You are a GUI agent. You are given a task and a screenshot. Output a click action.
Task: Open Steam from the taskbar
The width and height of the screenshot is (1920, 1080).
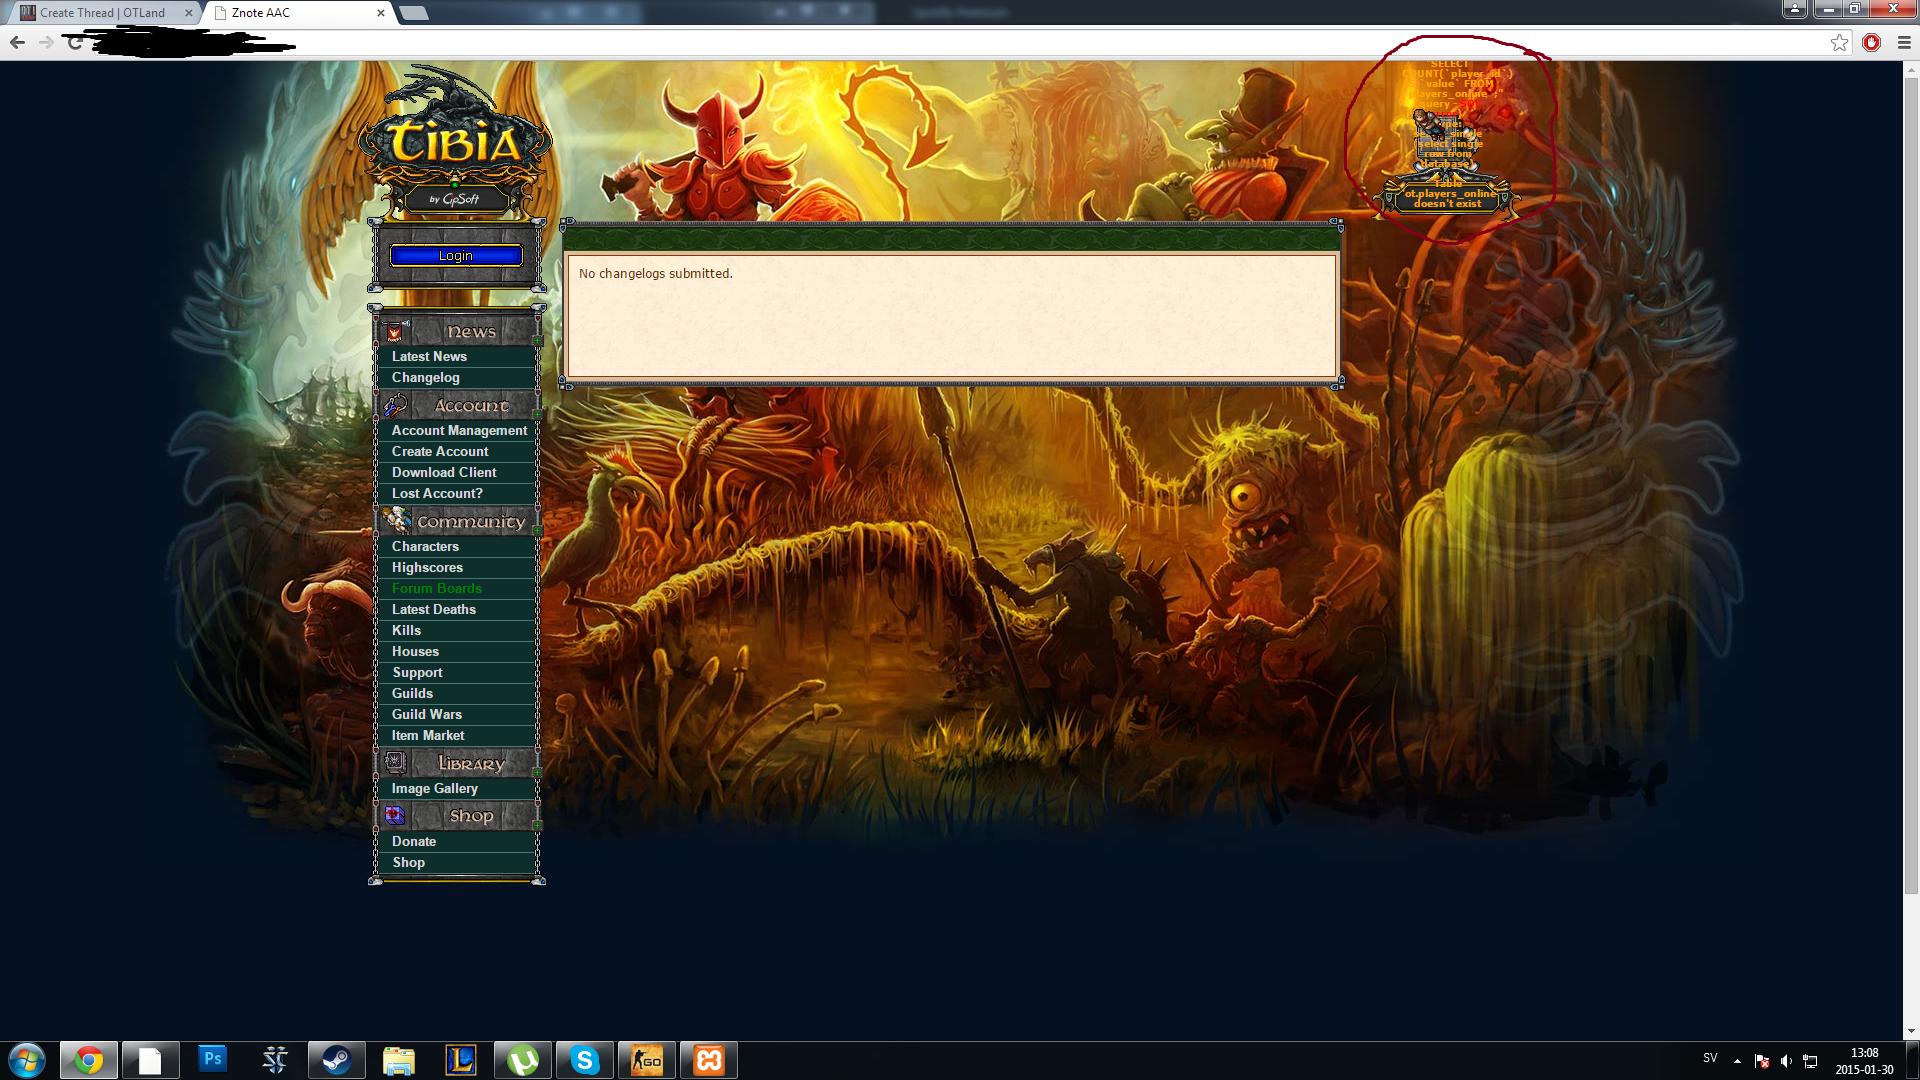point(336,1060)
